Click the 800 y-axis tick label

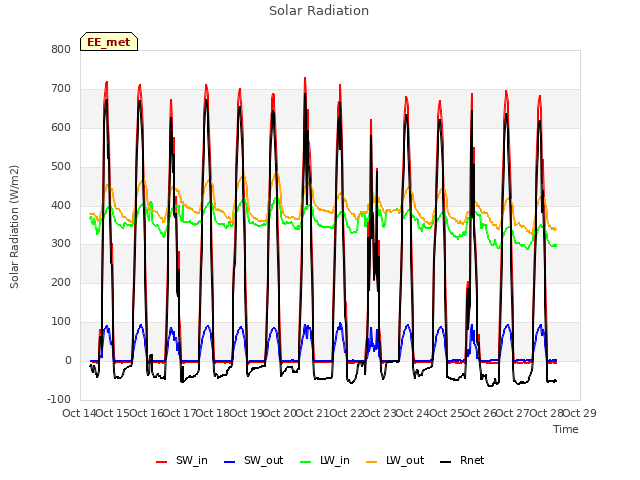point(61,49)
